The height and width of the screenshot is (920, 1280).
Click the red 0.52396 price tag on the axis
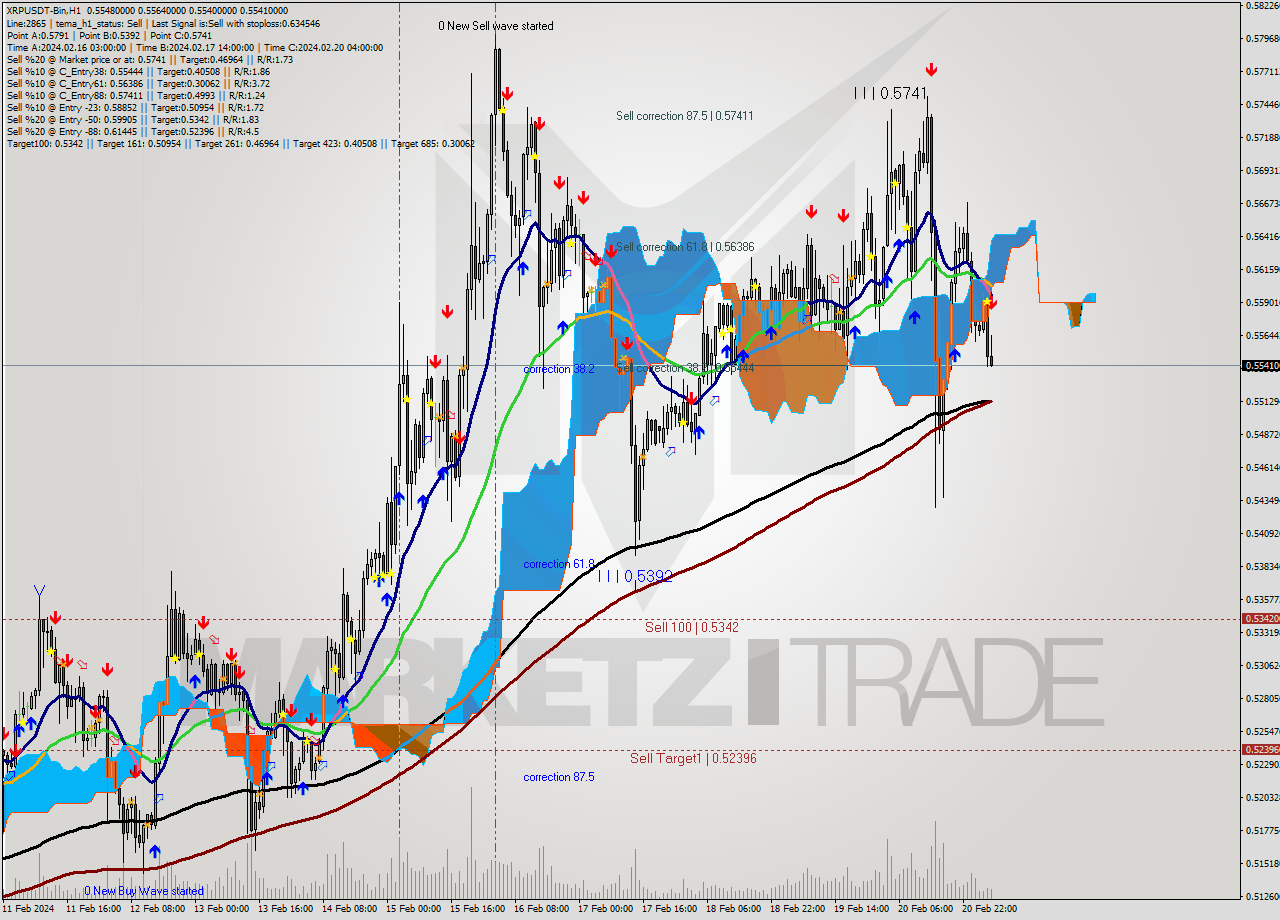(1260, 750)
